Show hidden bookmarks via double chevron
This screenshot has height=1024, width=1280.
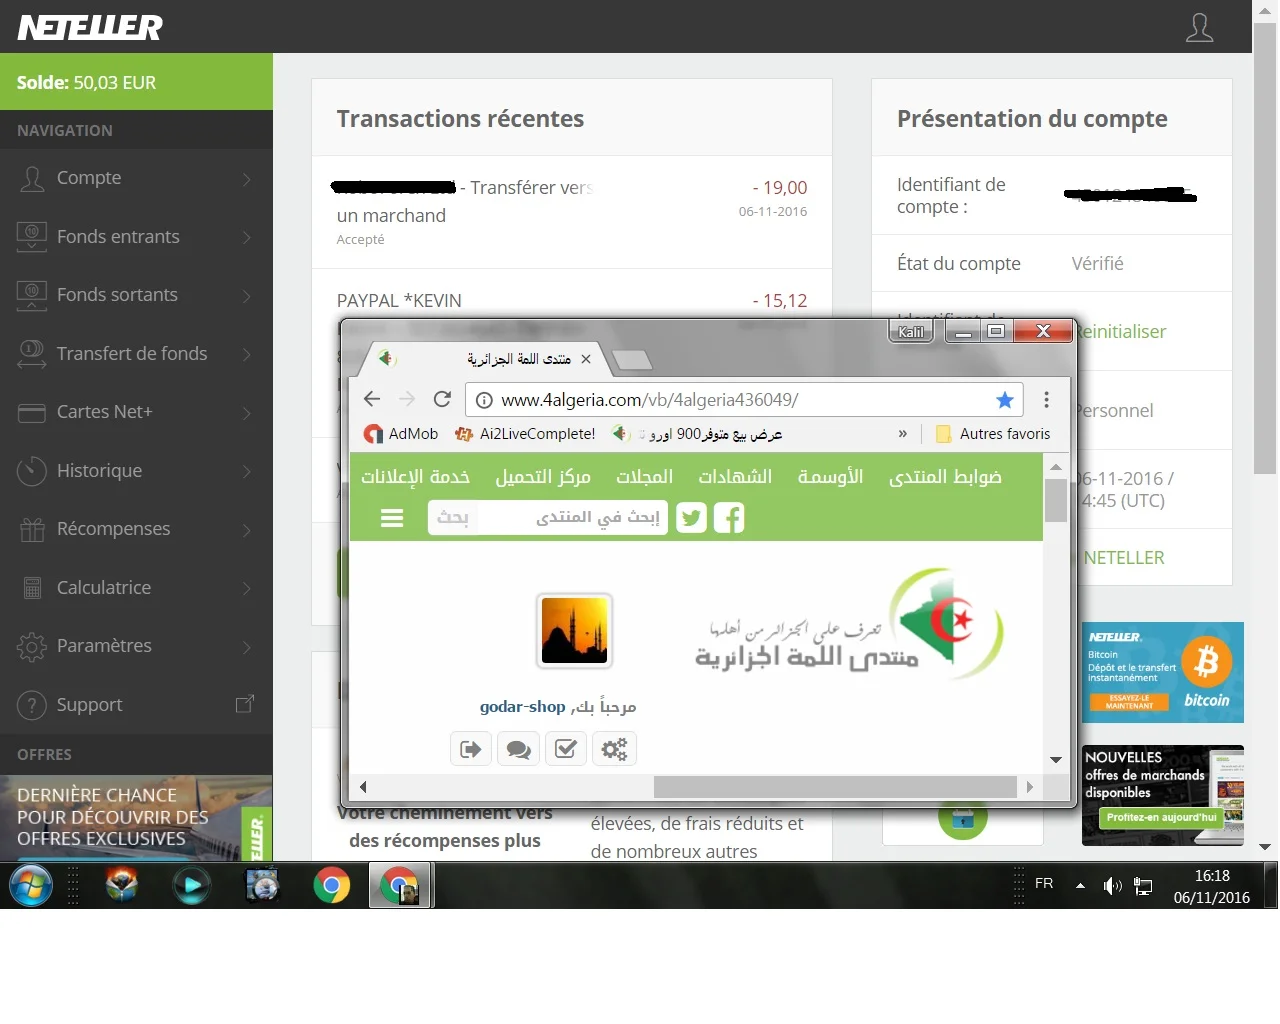902,434
